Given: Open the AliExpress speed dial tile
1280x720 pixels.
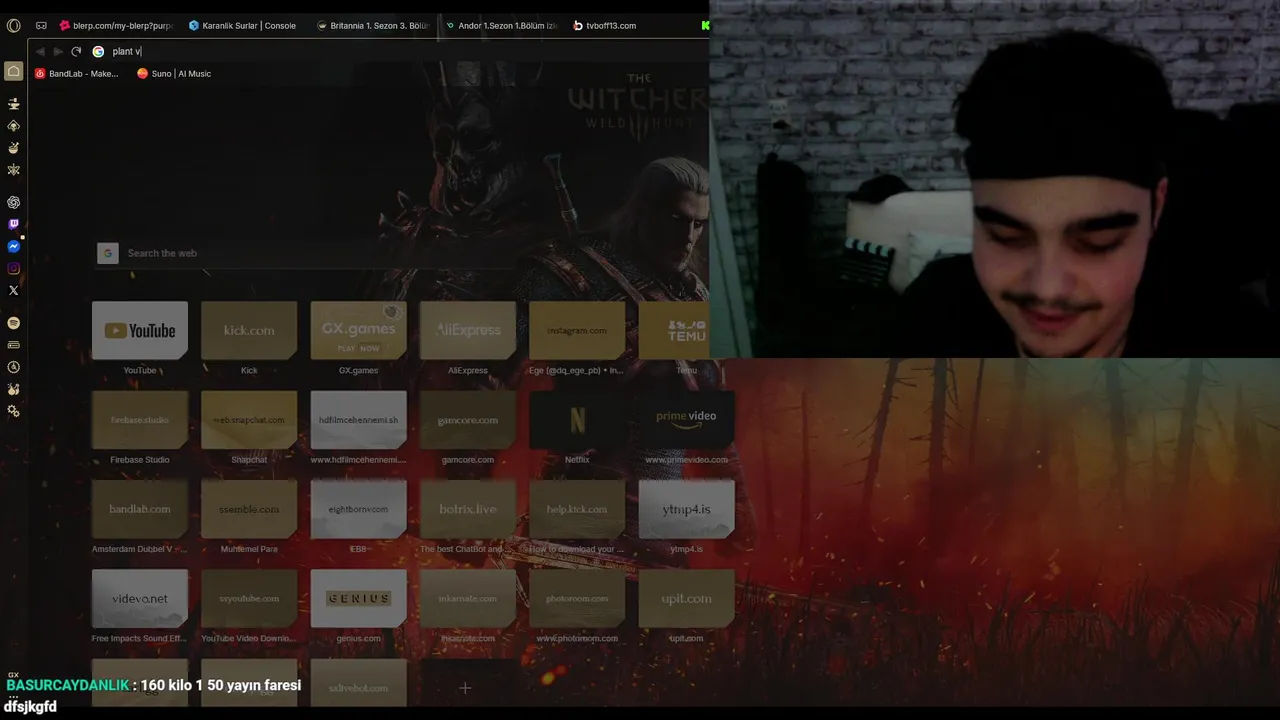Looking at the screenshot, I should pos(468,330).
